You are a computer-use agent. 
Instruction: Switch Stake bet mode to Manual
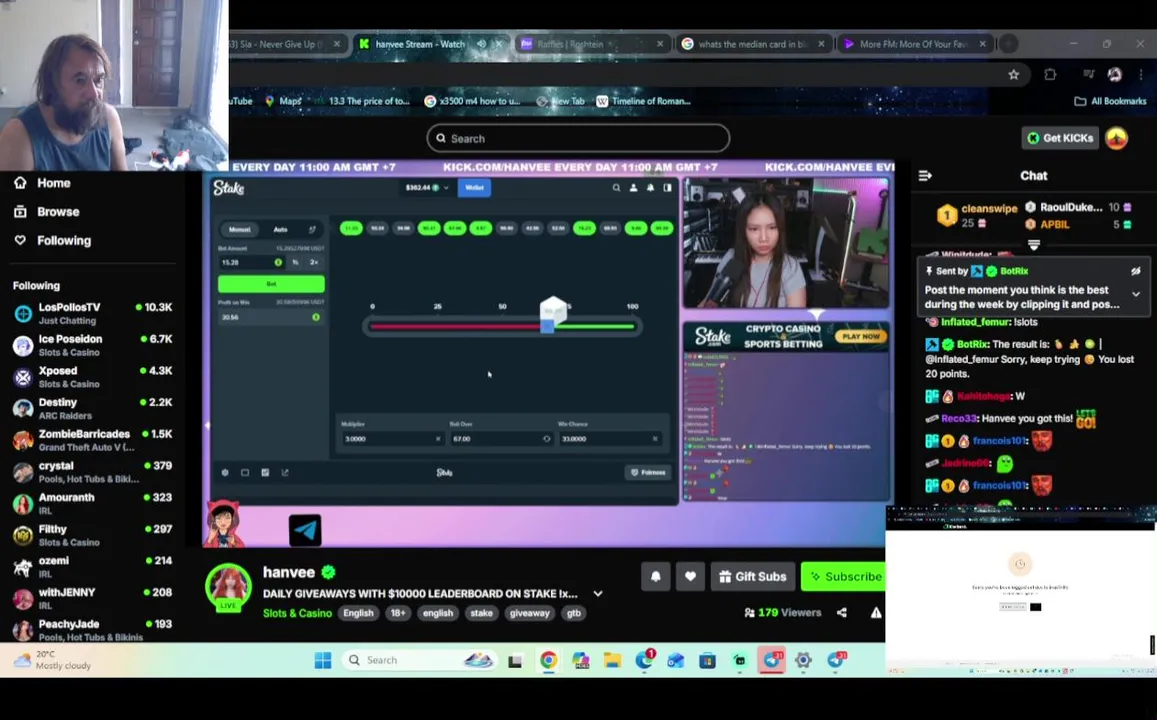[x=240, y=229]
